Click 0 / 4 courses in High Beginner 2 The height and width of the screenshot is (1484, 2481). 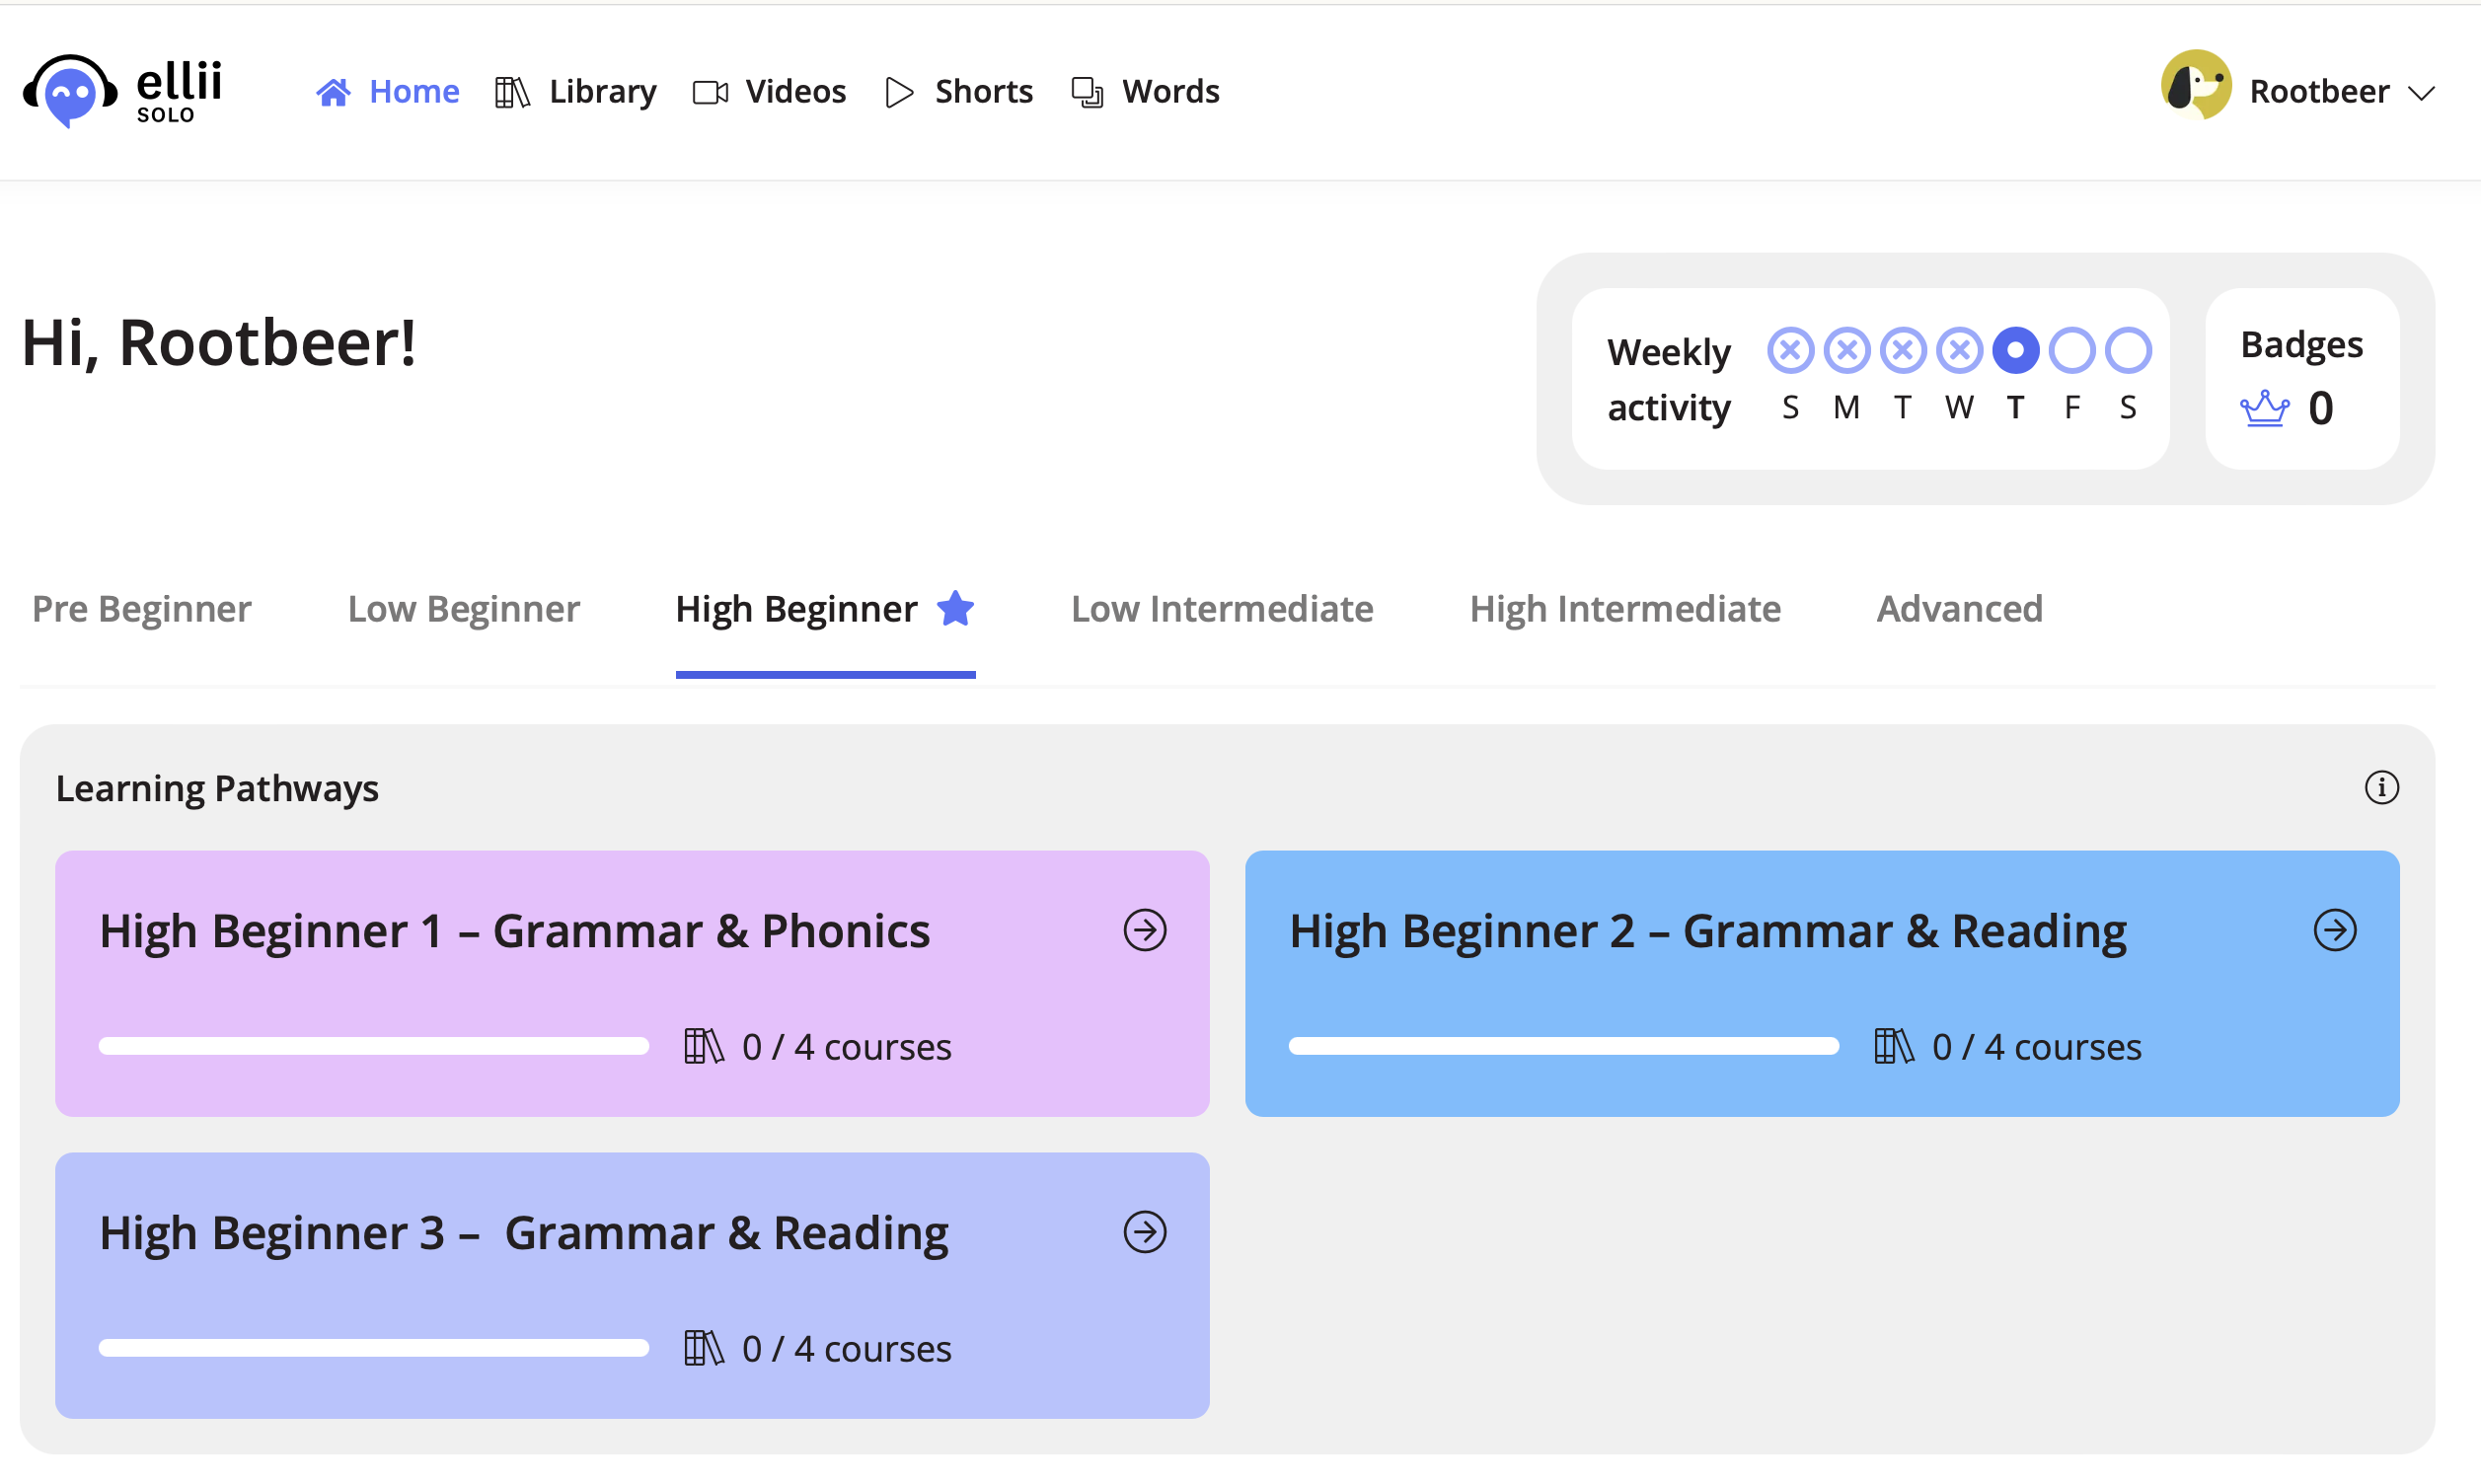(2037, 1047)
